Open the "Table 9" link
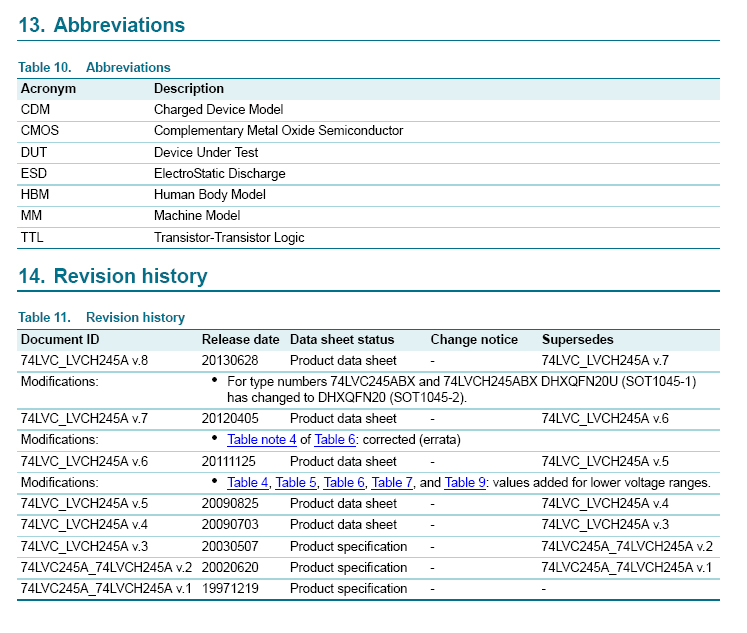The height and width of the screenshot is (633, 747). [465, 482]
